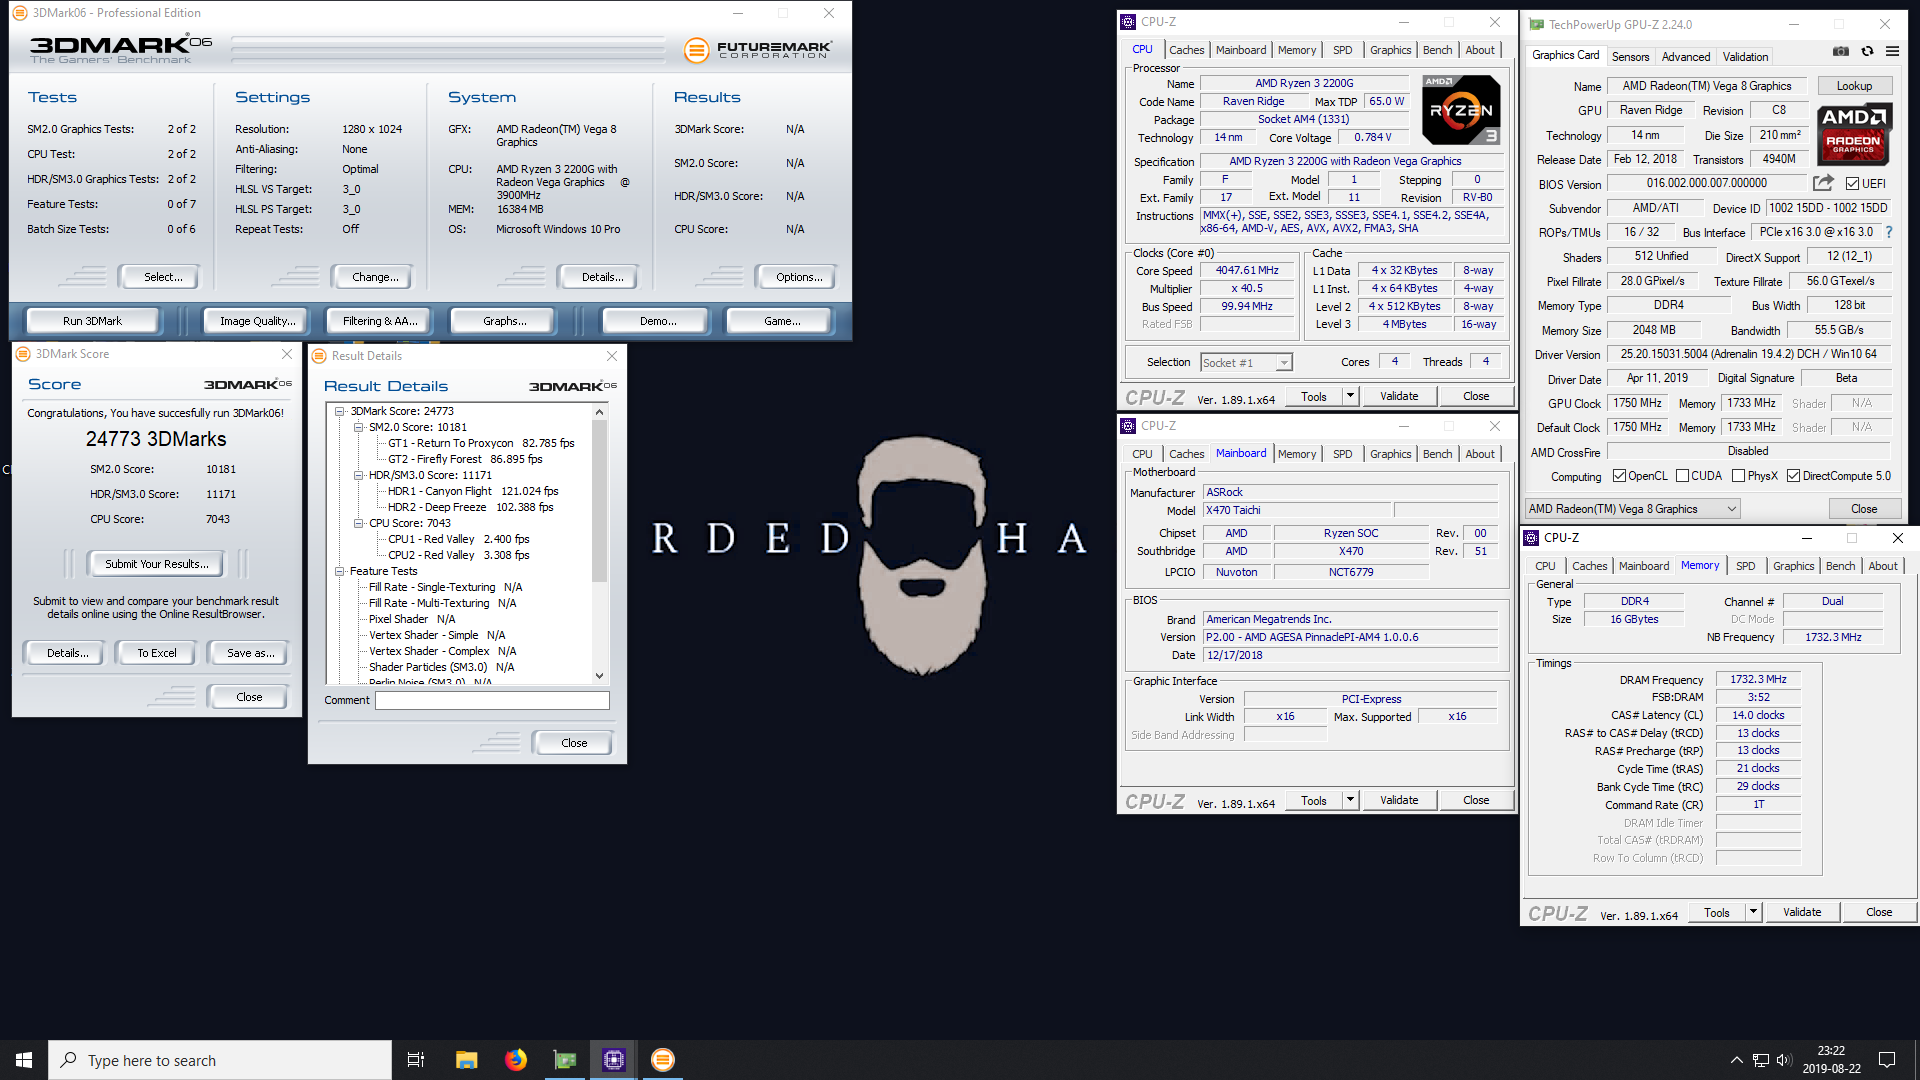1920x1080 pixels.
Task: Open the Windows Start menu
Action: (x=24, y=1060)
